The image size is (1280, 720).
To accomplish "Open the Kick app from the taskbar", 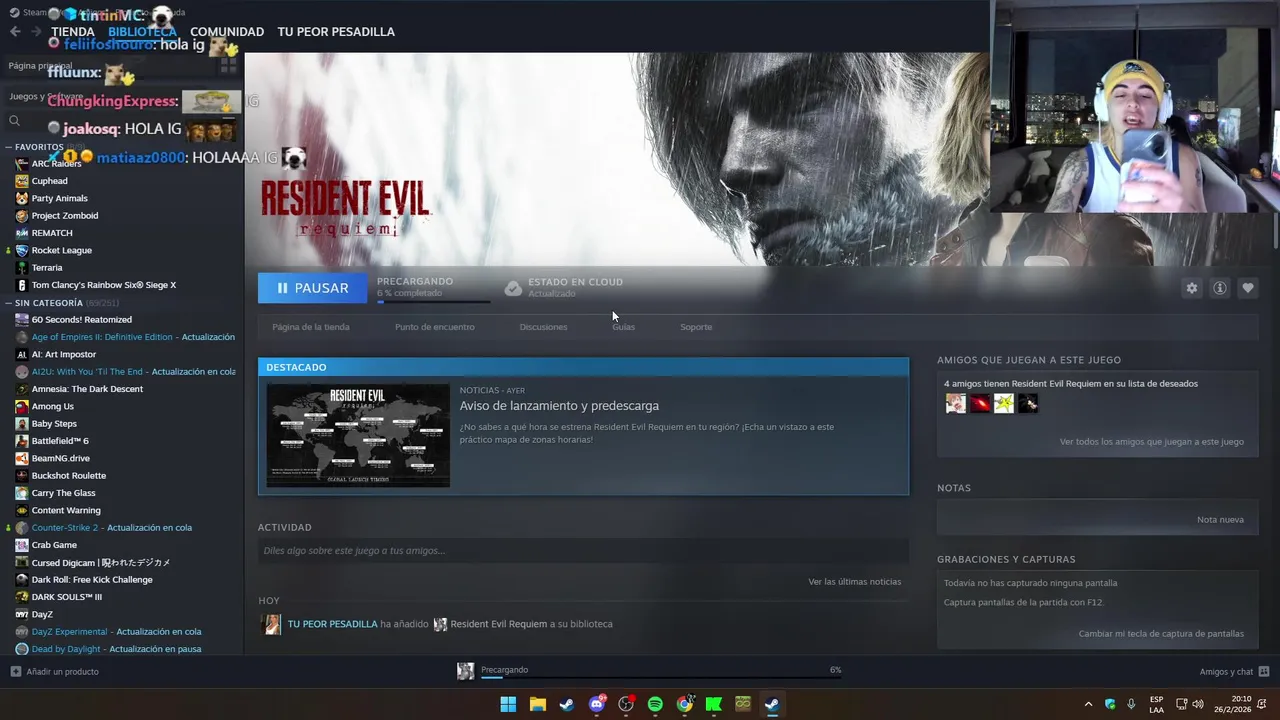I will point(713,704).
